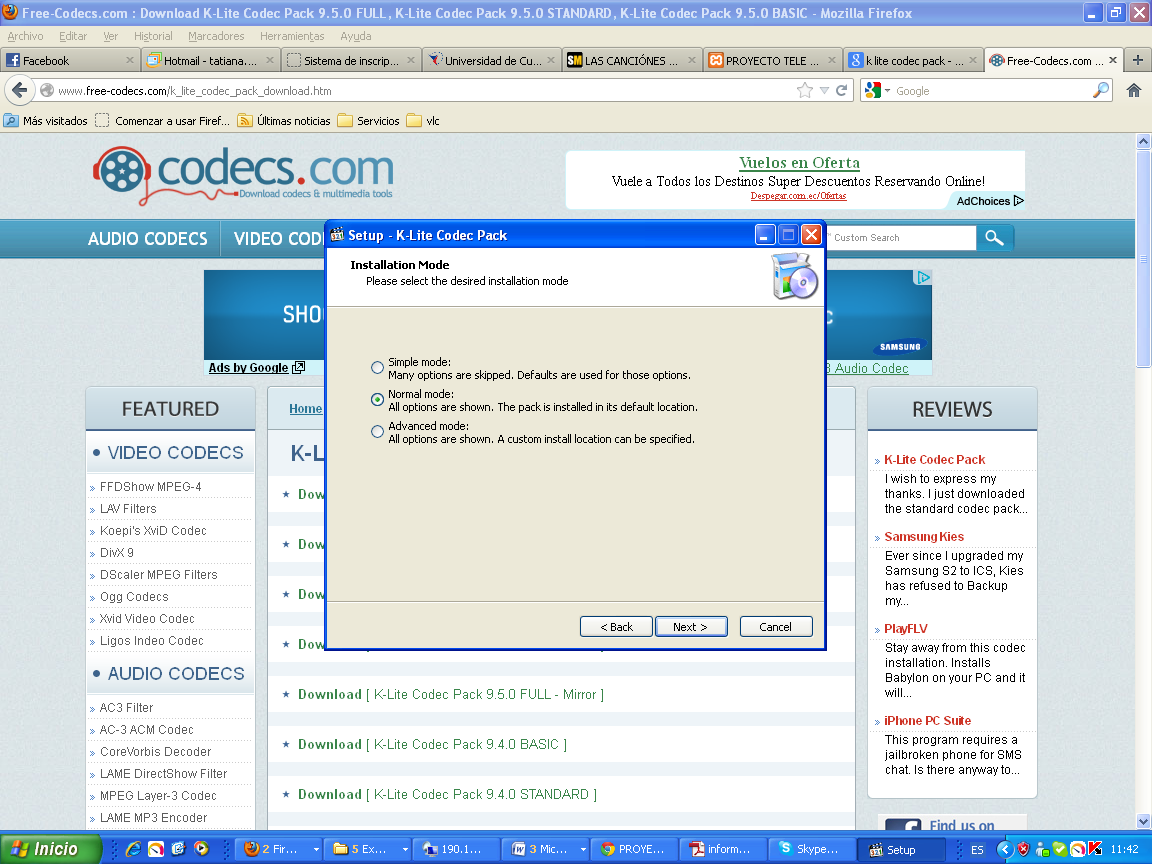Expand hidden system tray icons
1152x864 pixels.
click(x=1004, y=850)
